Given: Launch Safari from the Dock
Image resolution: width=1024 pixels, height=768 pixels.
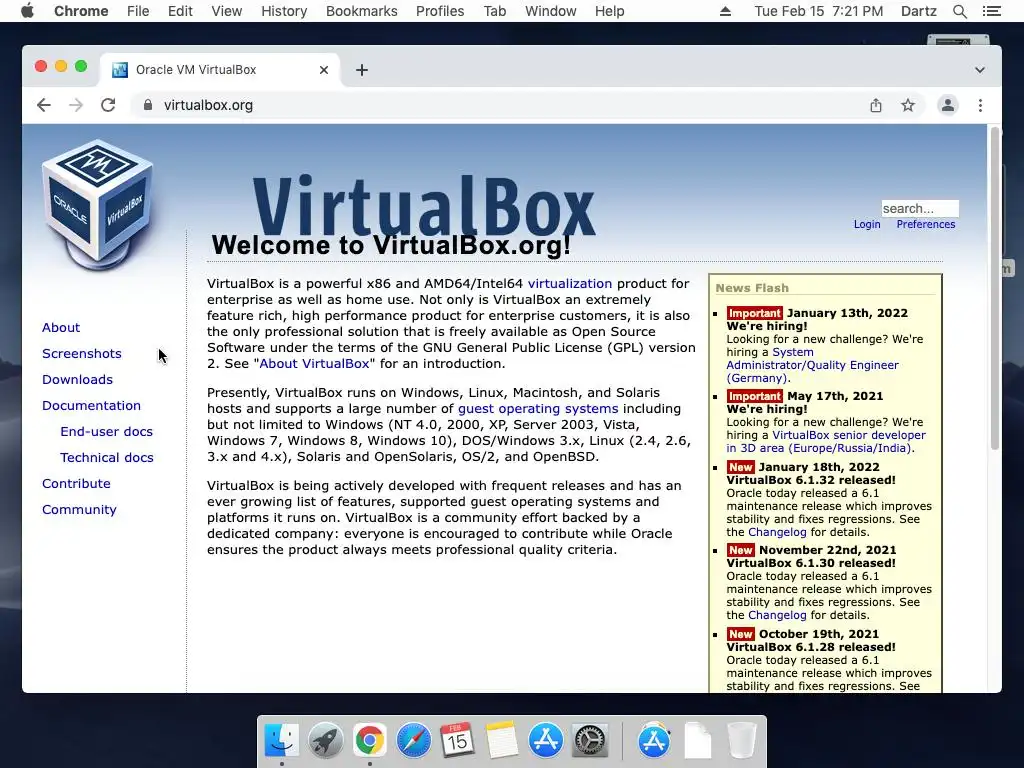Looking at the screenshot, I should pos(413,741).
